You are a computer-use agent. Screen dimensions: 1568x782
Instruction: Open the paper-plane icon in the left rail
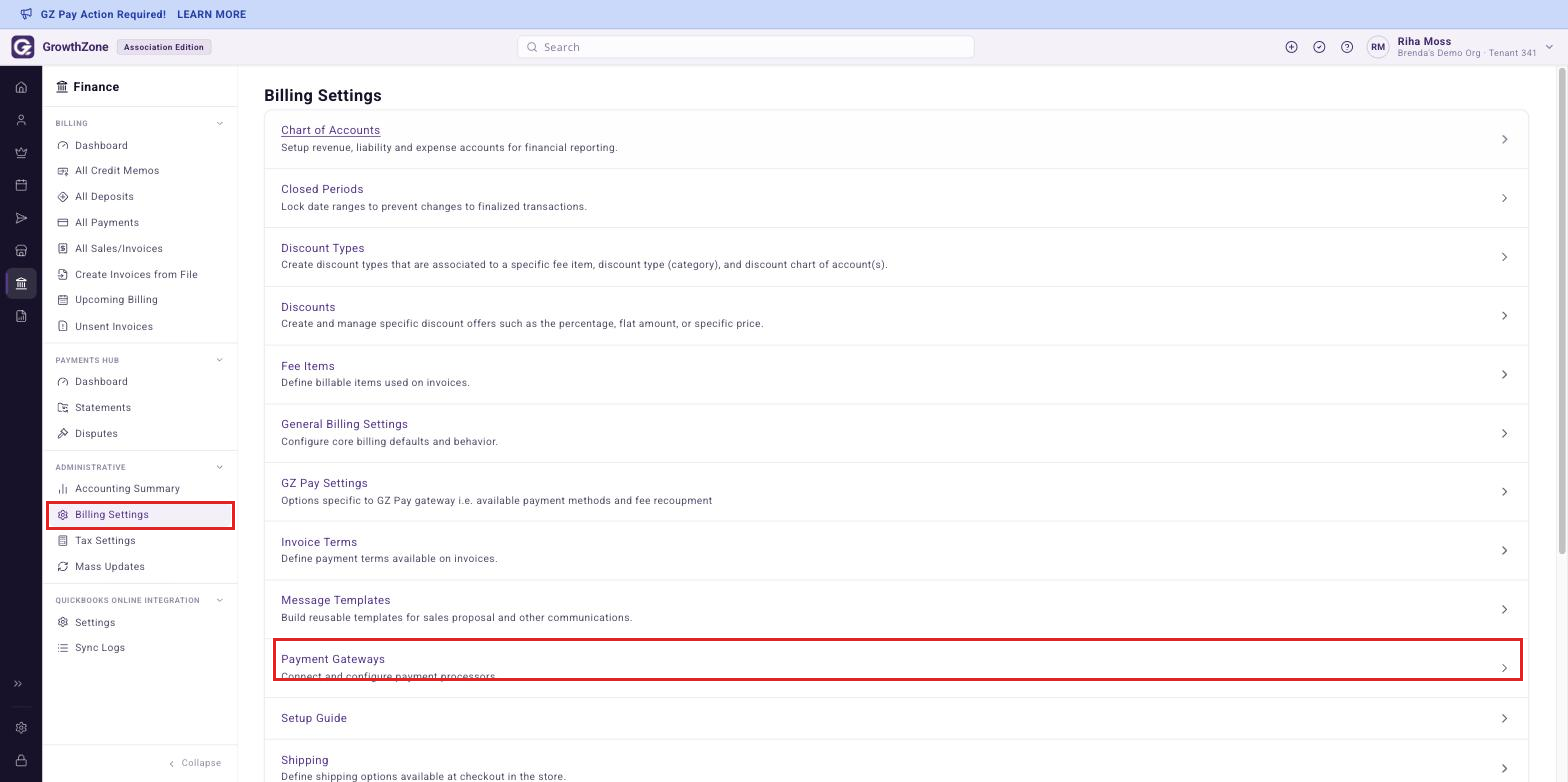point(21,218)
